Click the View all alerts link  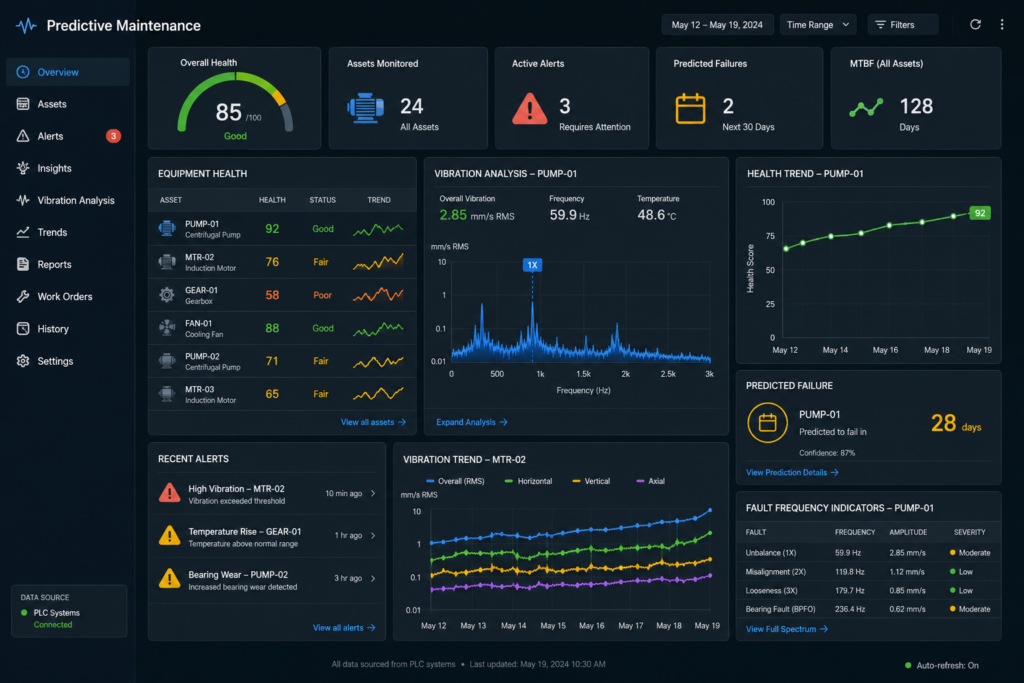point(344,627)
